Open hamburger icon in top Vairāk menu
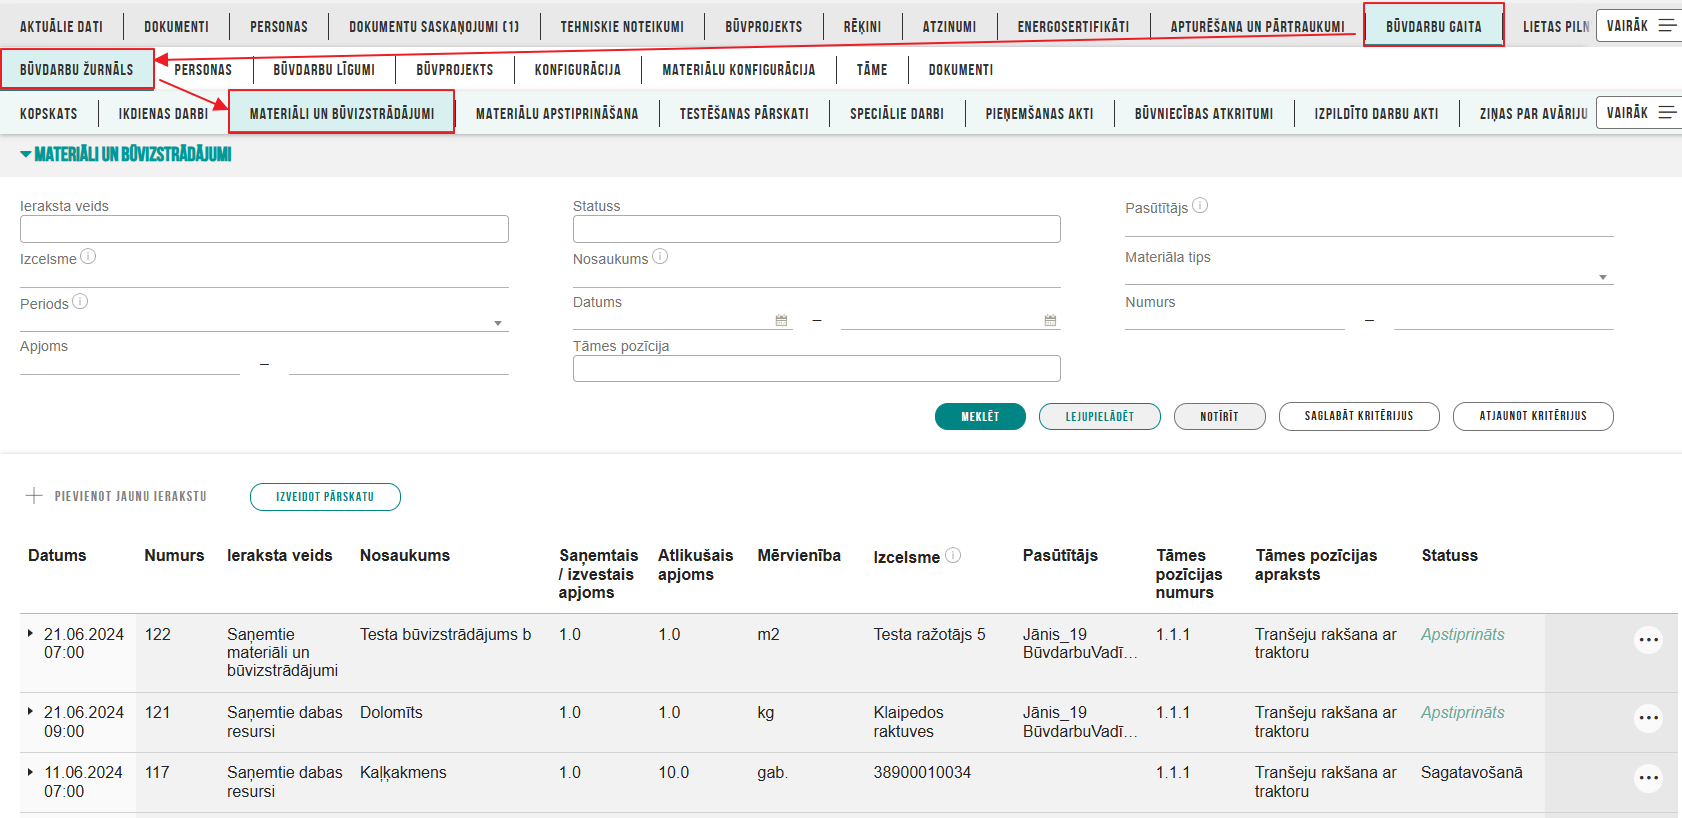 (1667, 26)
